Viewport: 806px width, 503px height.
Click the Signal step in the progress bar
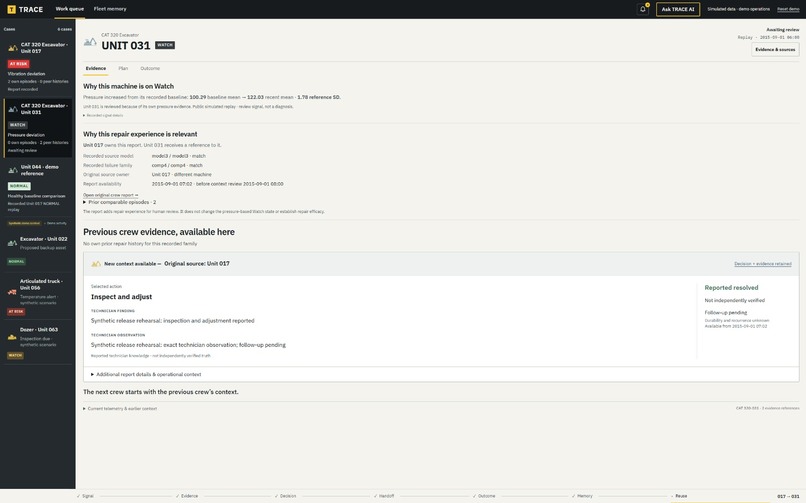point(85,496)
